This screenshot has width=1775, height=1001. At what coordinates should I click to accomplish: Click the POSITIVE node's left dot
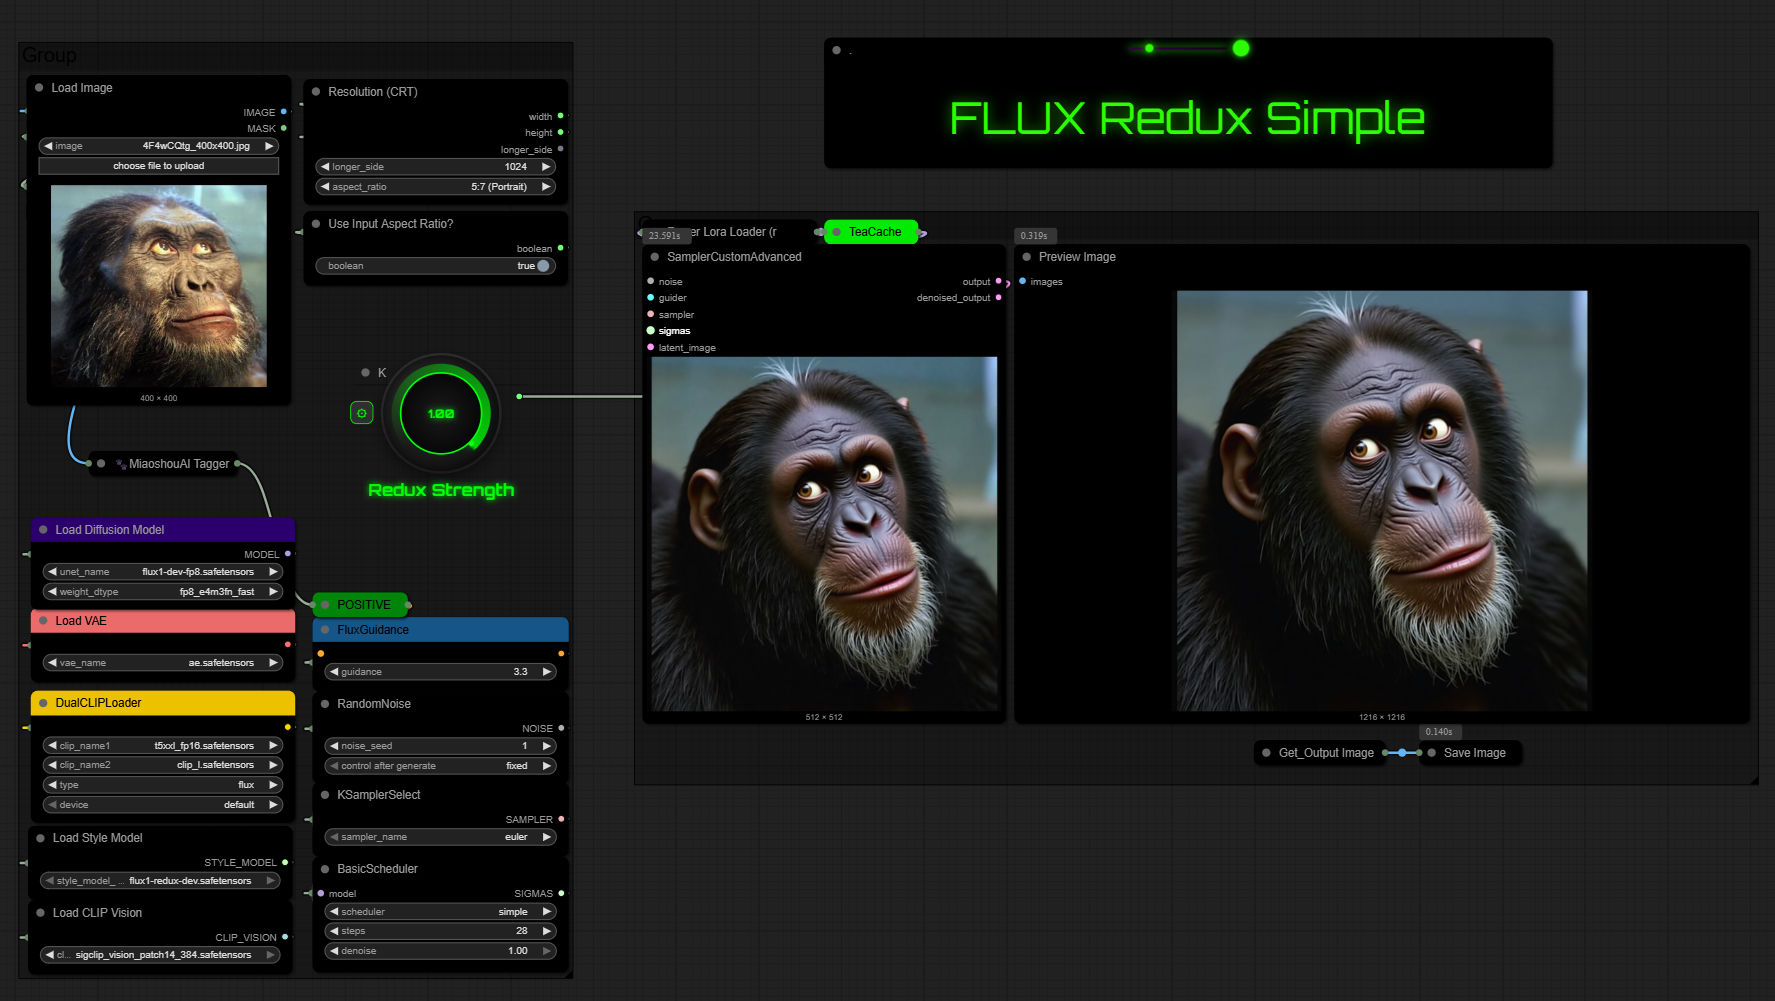[325, 605]
